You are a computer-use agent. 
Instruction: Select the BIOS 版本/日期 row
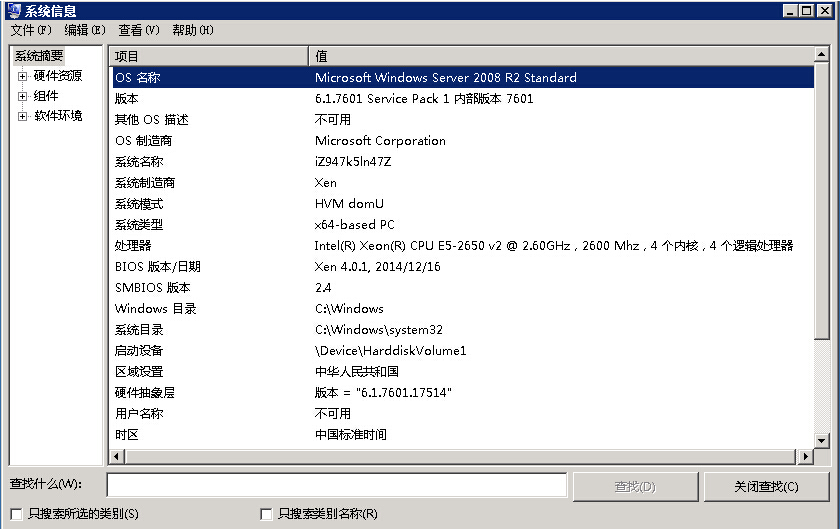463,266
